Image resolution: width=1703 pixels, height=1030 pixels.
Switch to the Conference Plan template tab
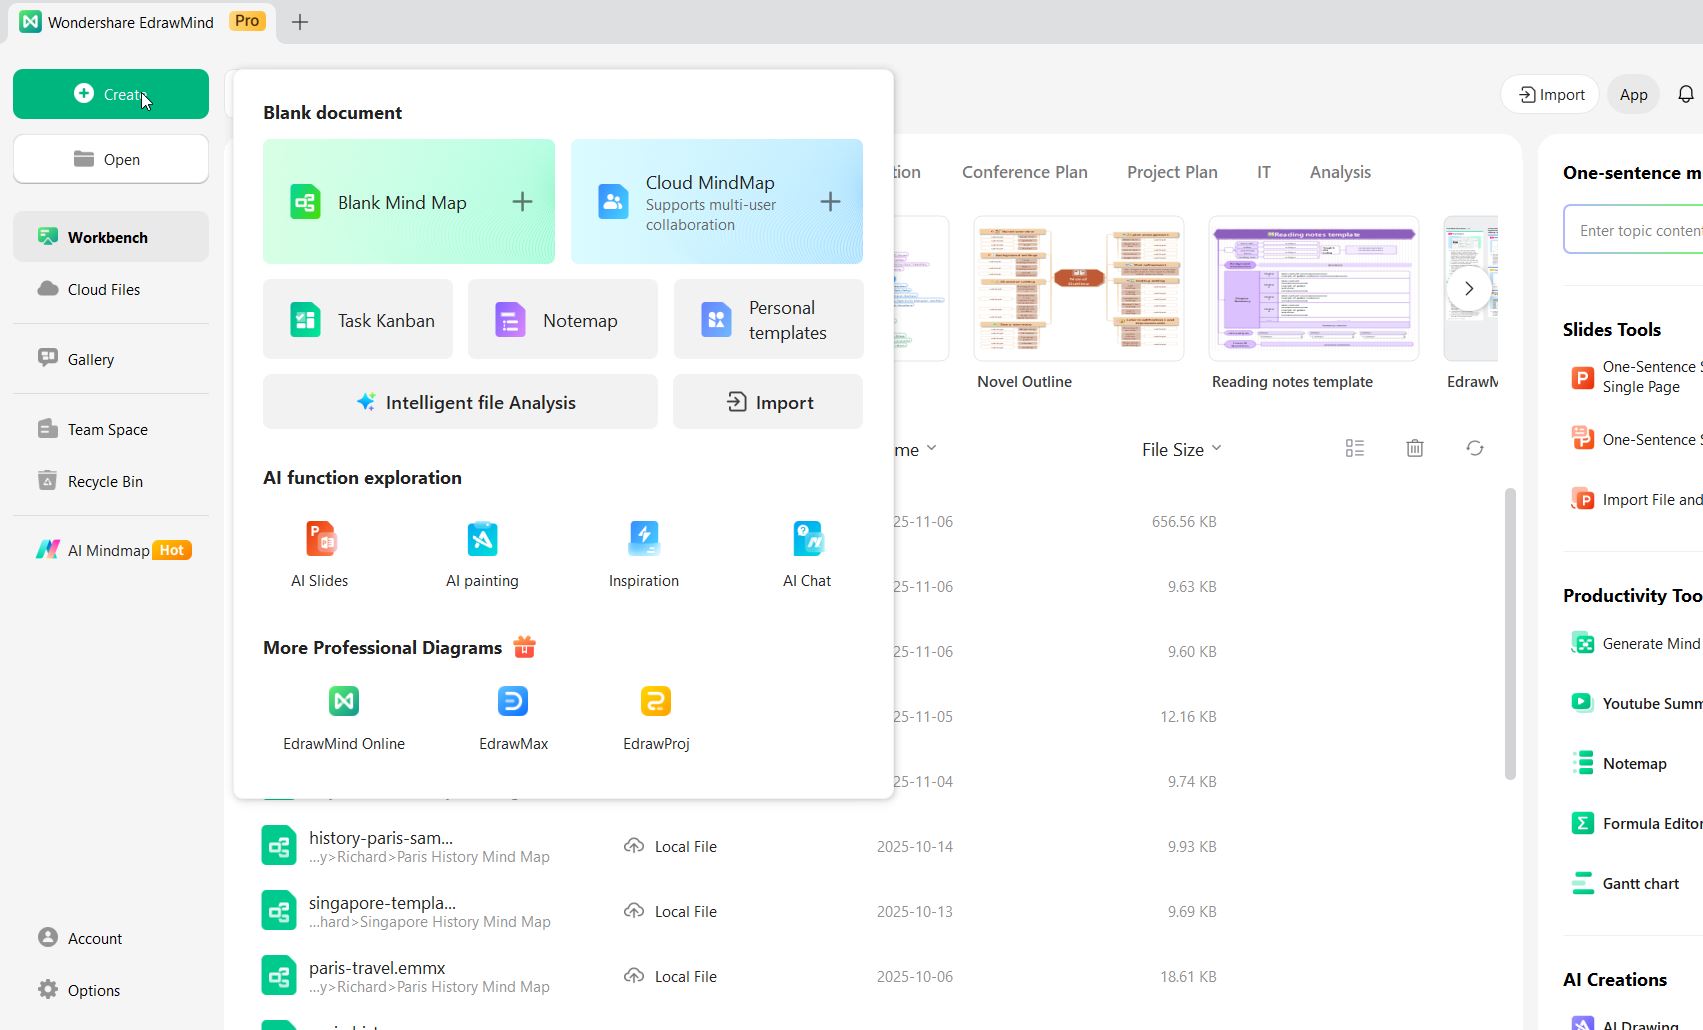pyautogui.click(x=1025, y=172)
